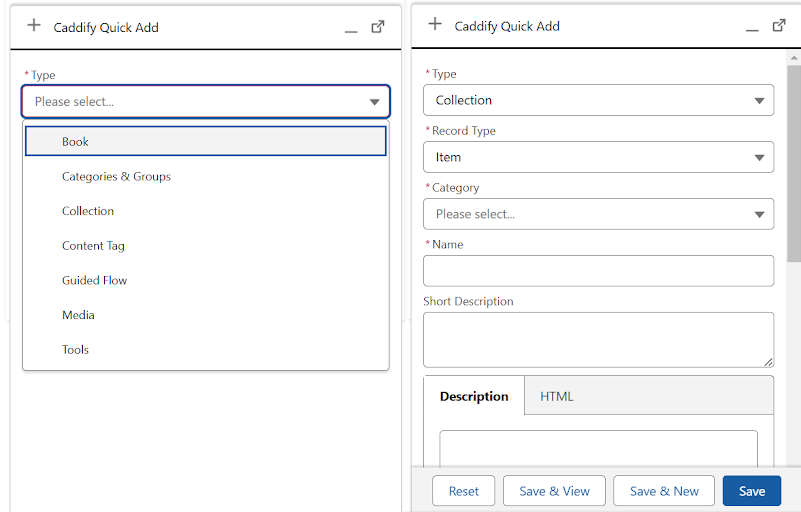Viewport: 801px width, 512px height.
Task: Pop out the right Caddify Quick Add panel
Action: tap(779, 26)
